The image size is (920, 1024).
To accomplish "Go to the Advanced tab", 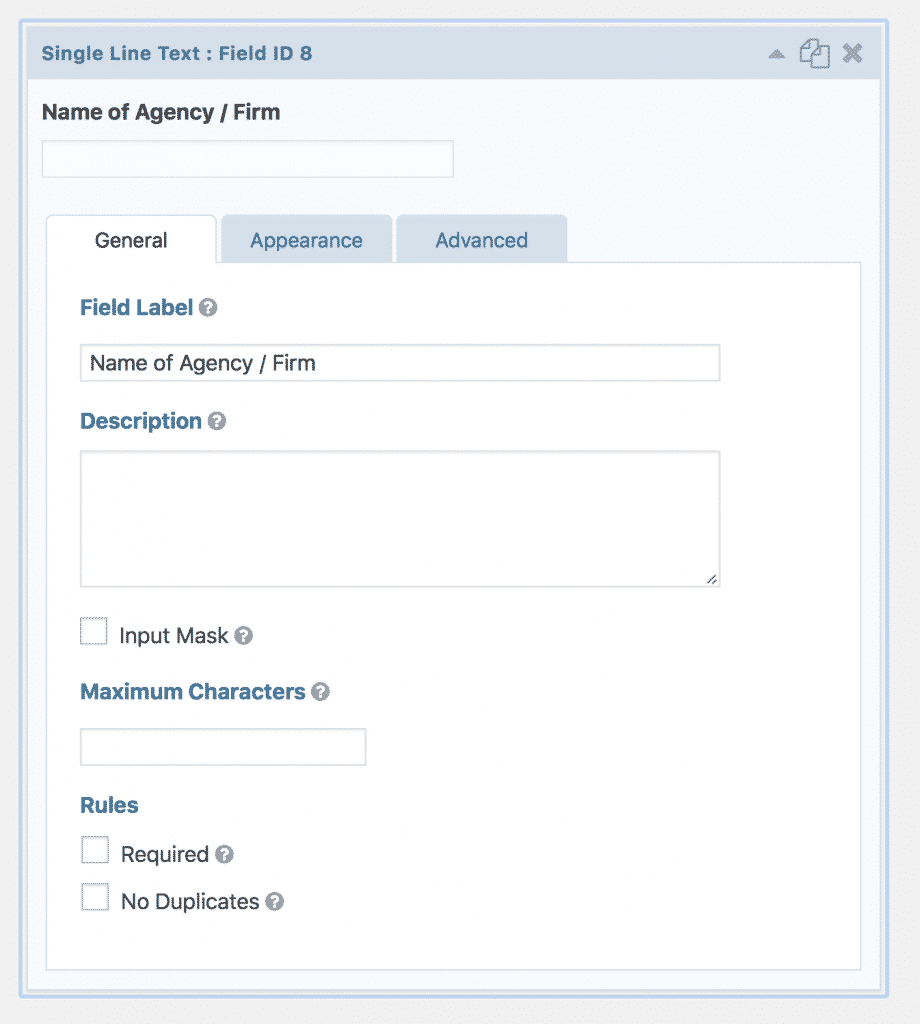I will pyautogui.click(x=481, y=240).
